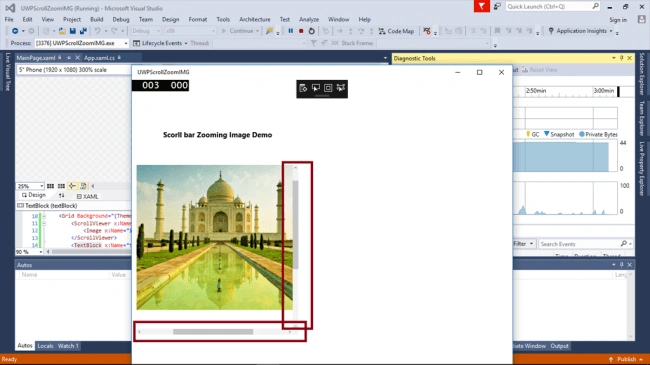Click the Open File folder icon

(62, 31)
